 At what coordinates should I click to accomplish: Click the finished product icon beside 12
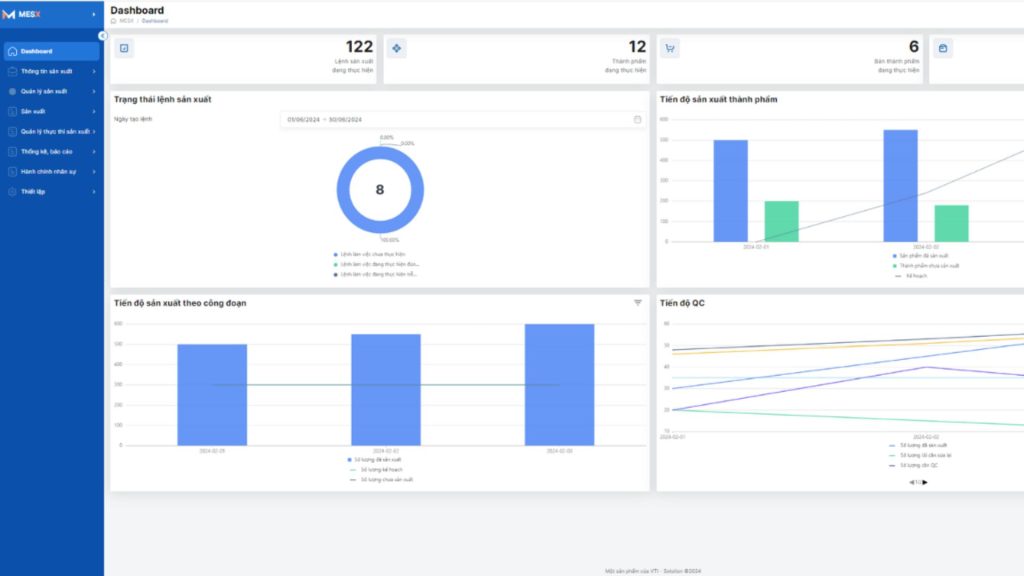click(x=396, y=48)
